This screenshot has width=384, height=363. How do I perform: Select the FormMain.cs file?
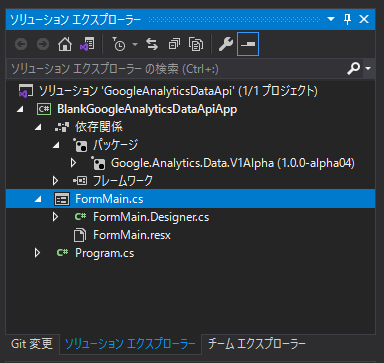point(109,199)
